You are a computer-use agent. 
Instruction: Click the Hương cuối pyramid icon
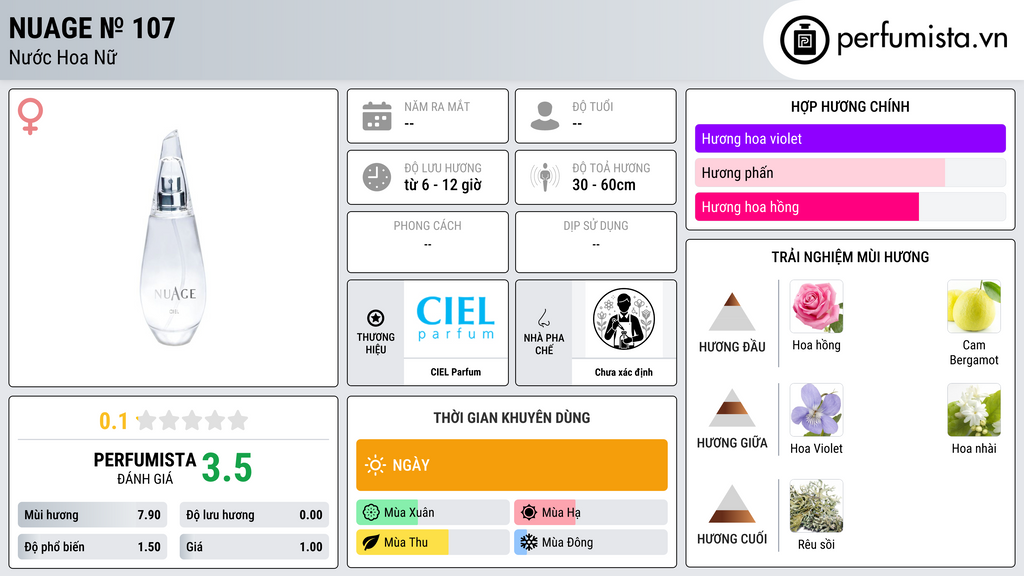click(x=732, y=504)
